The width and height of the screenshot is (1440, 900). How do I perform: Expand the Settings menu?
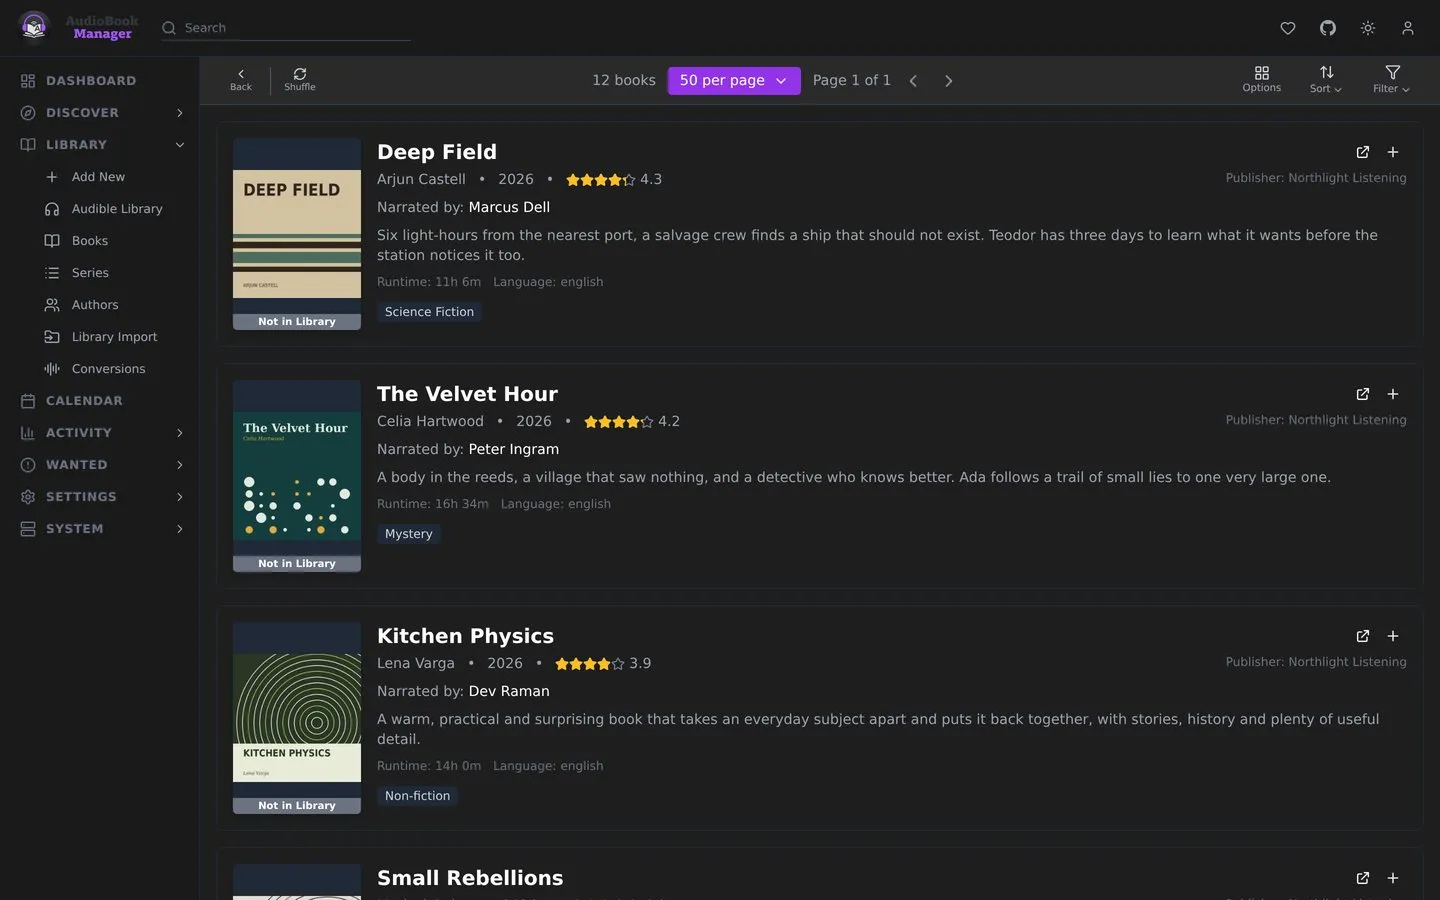100,497
